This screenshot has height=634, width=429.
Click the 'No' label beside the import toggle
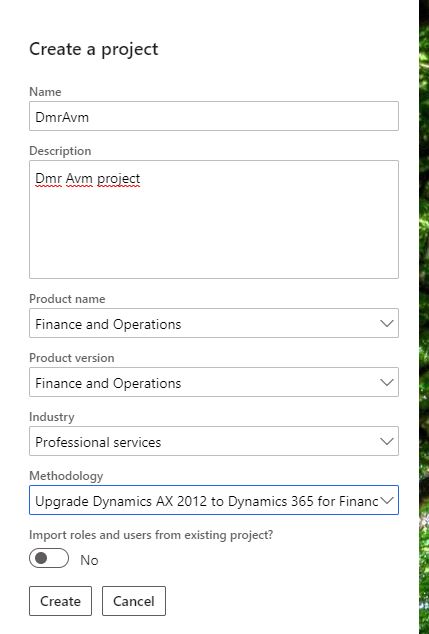click(x=89, y=560)
